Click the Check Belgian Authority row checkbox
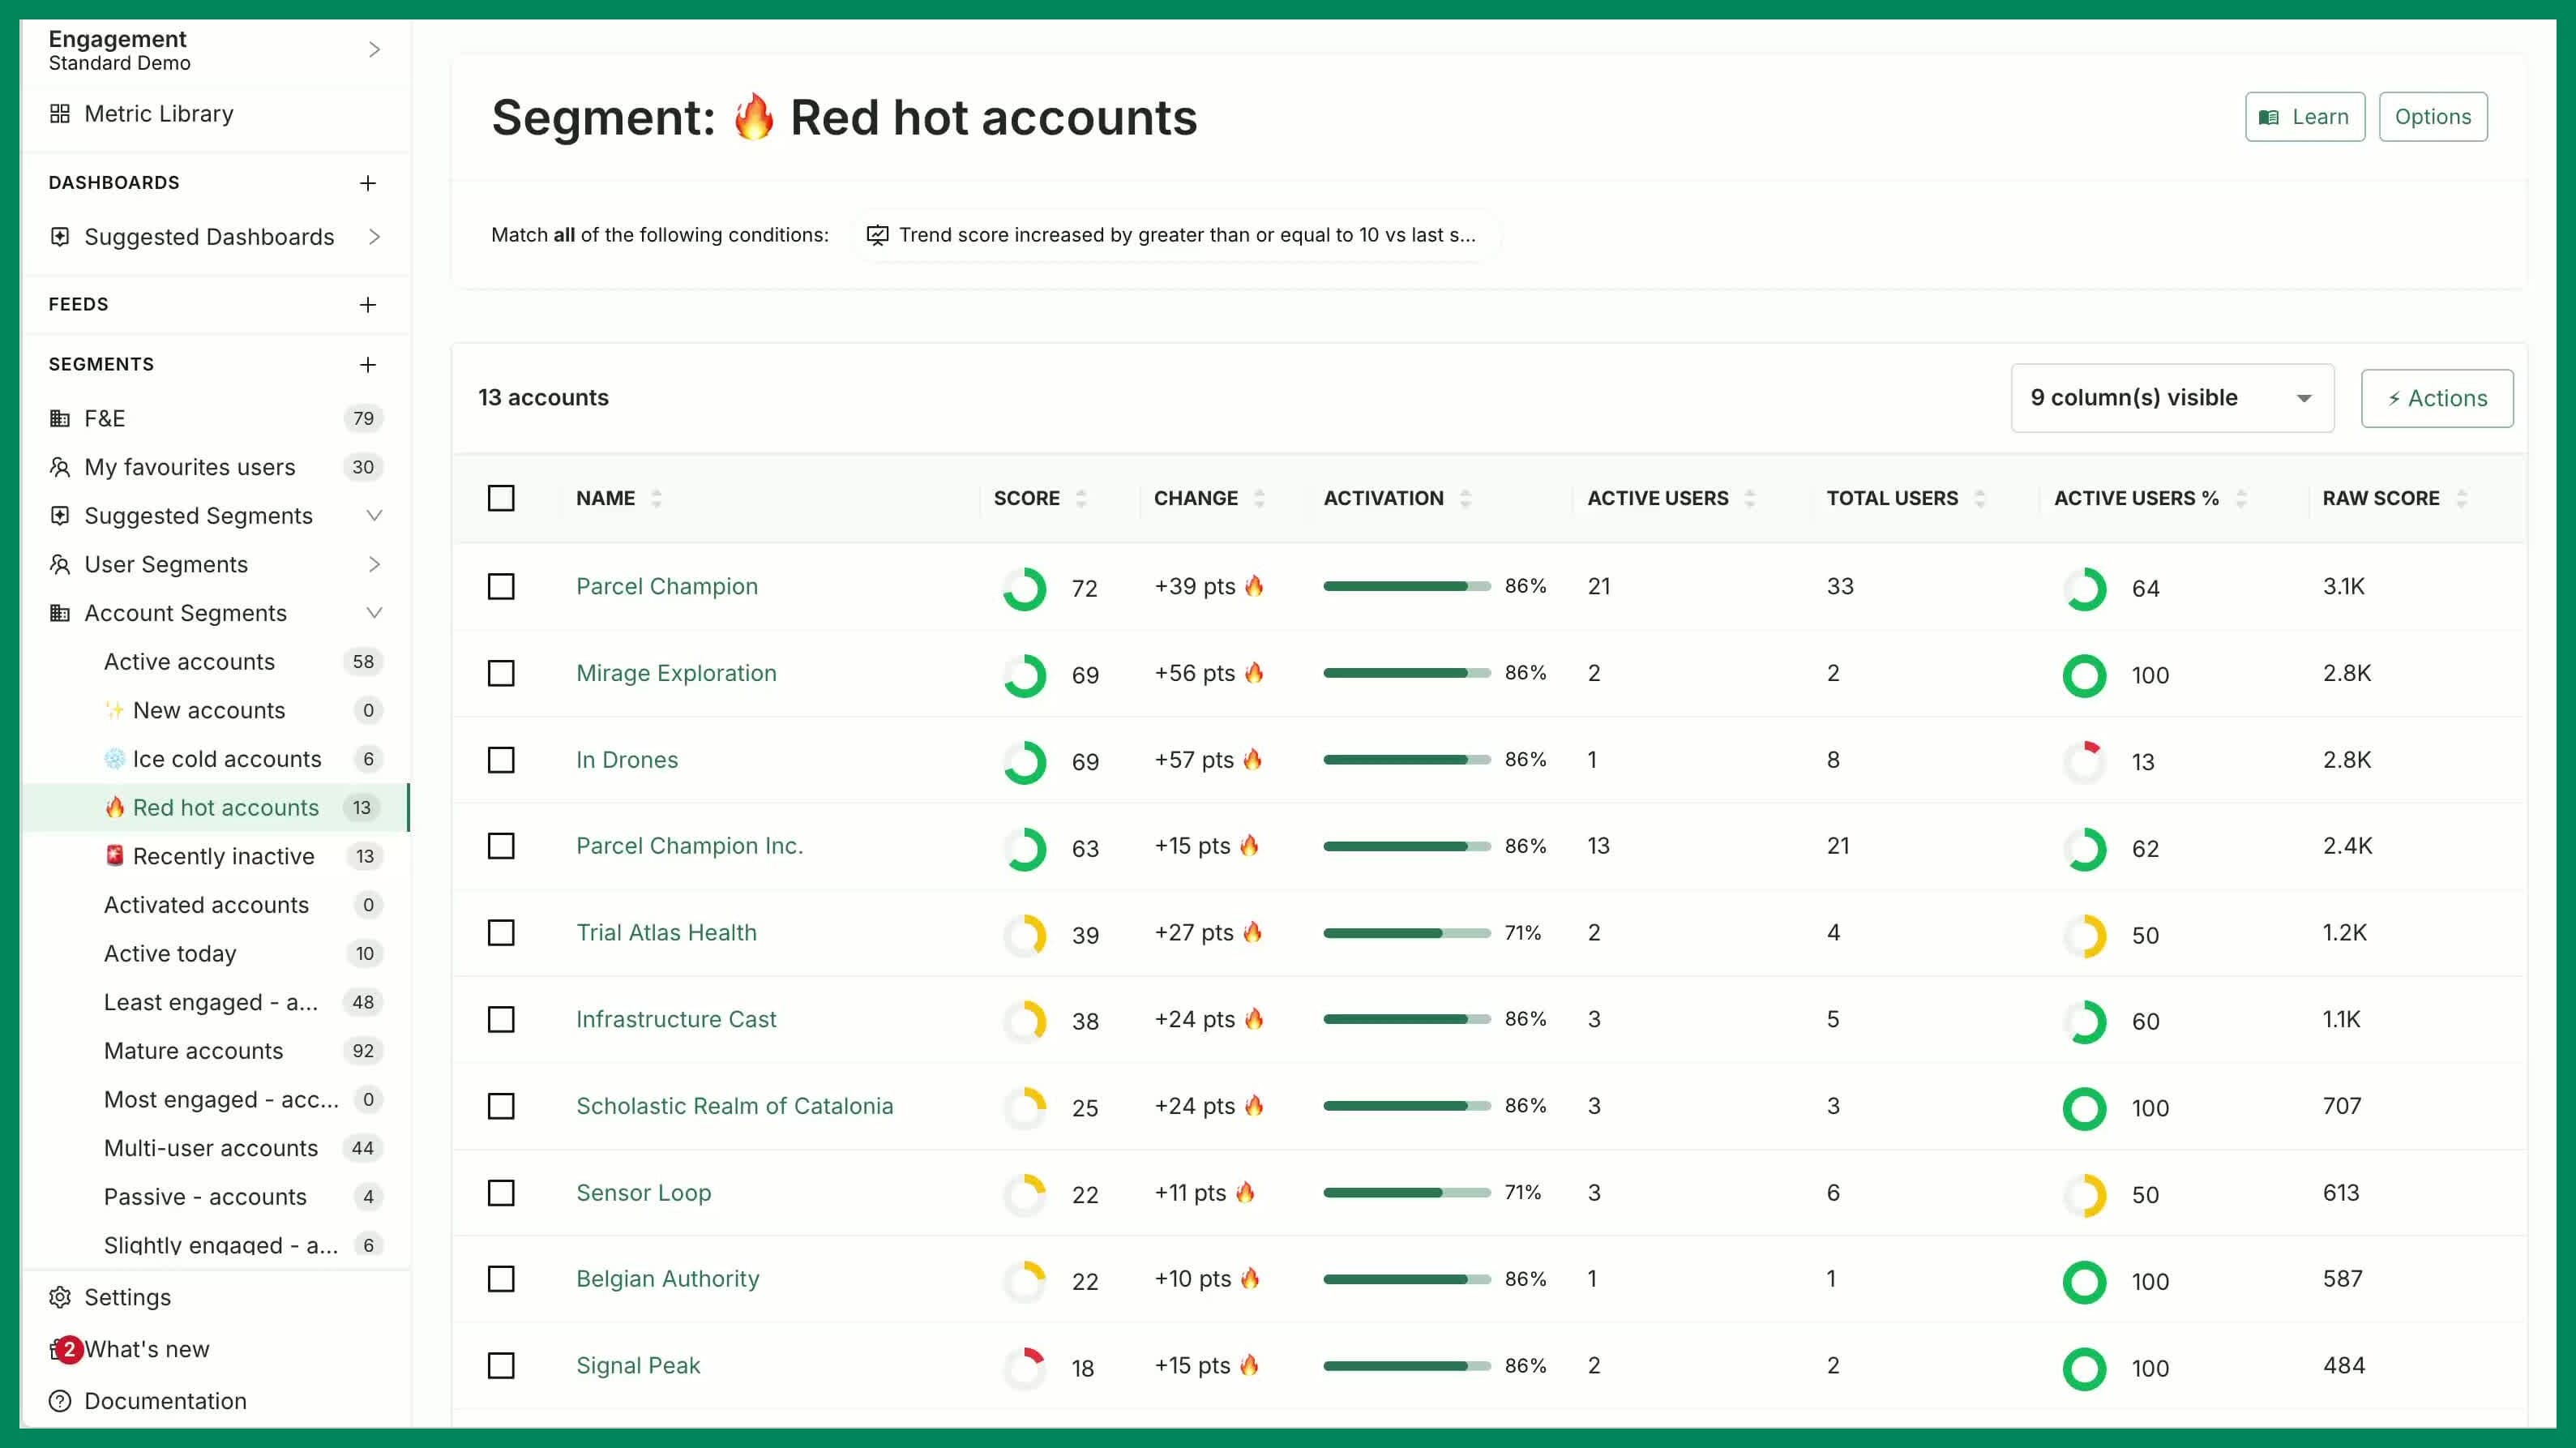This screenshot has width=2576, height=1448. click(x=501, y=1279)
